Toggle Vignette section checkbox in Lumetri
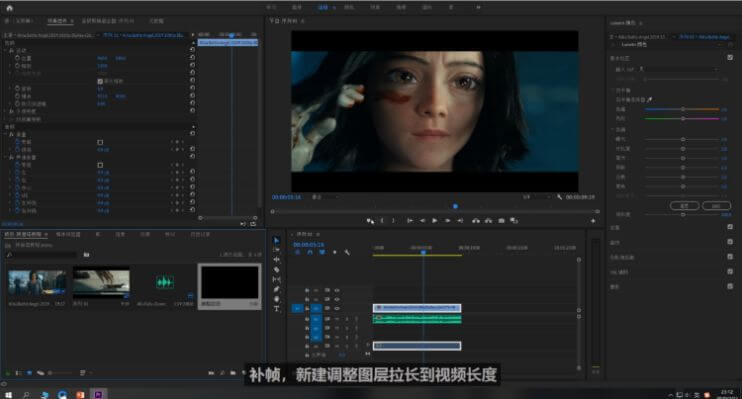Screen dimensions: 742x399 pos(730,286)
